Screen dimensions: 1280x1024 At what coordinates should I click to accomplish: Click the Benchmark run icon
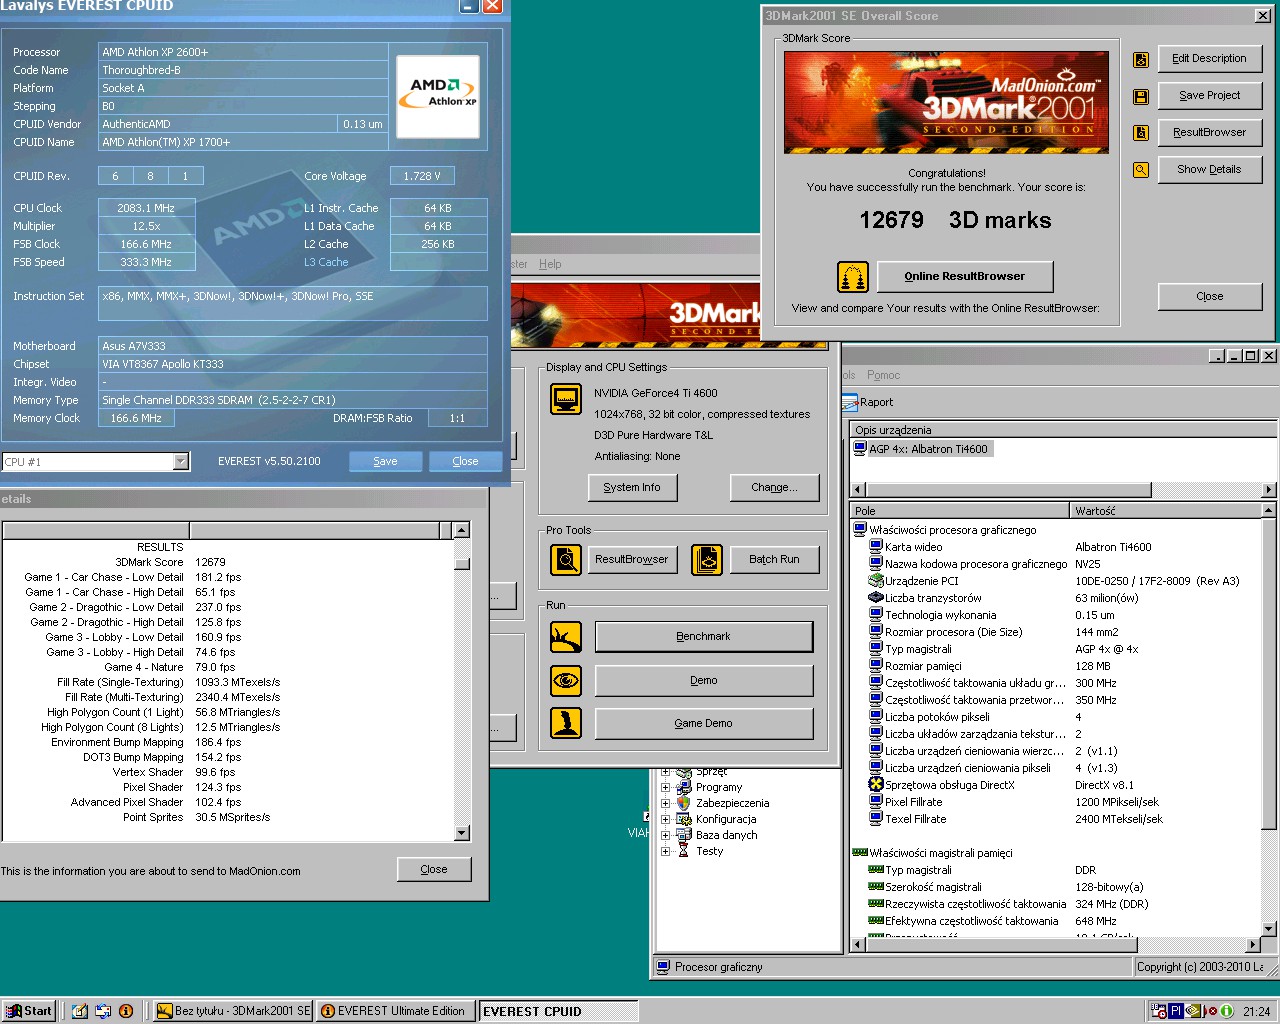(566, 636)
